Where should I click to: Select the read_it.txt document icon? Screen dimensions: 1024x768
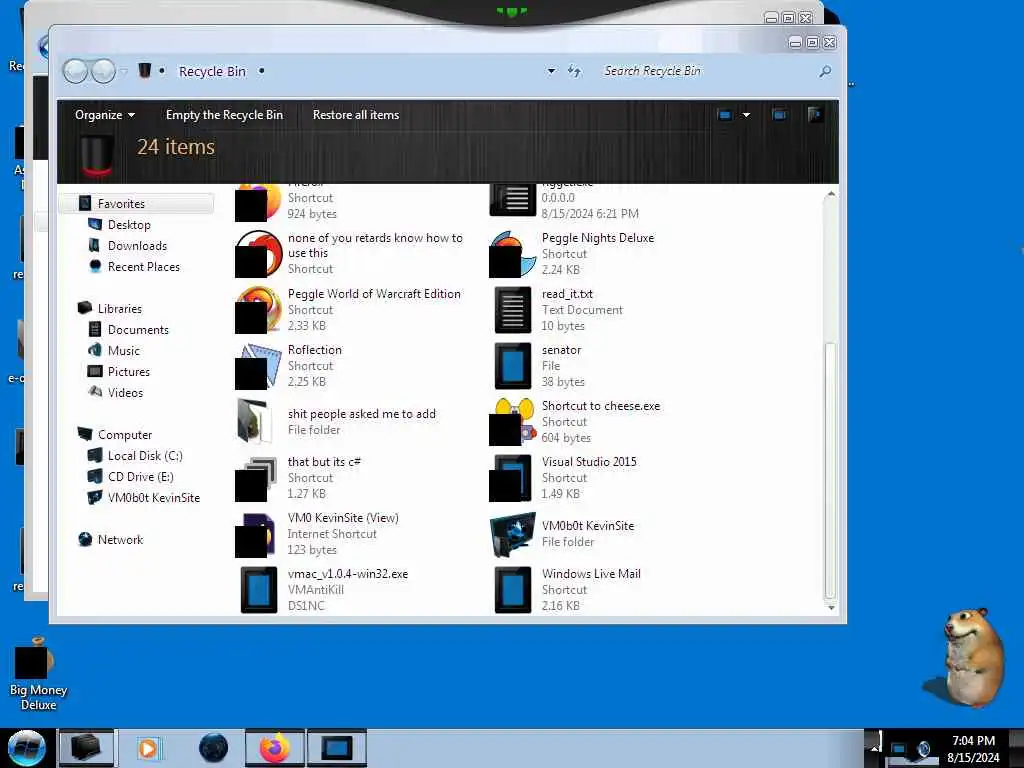[x=513, y=310]
